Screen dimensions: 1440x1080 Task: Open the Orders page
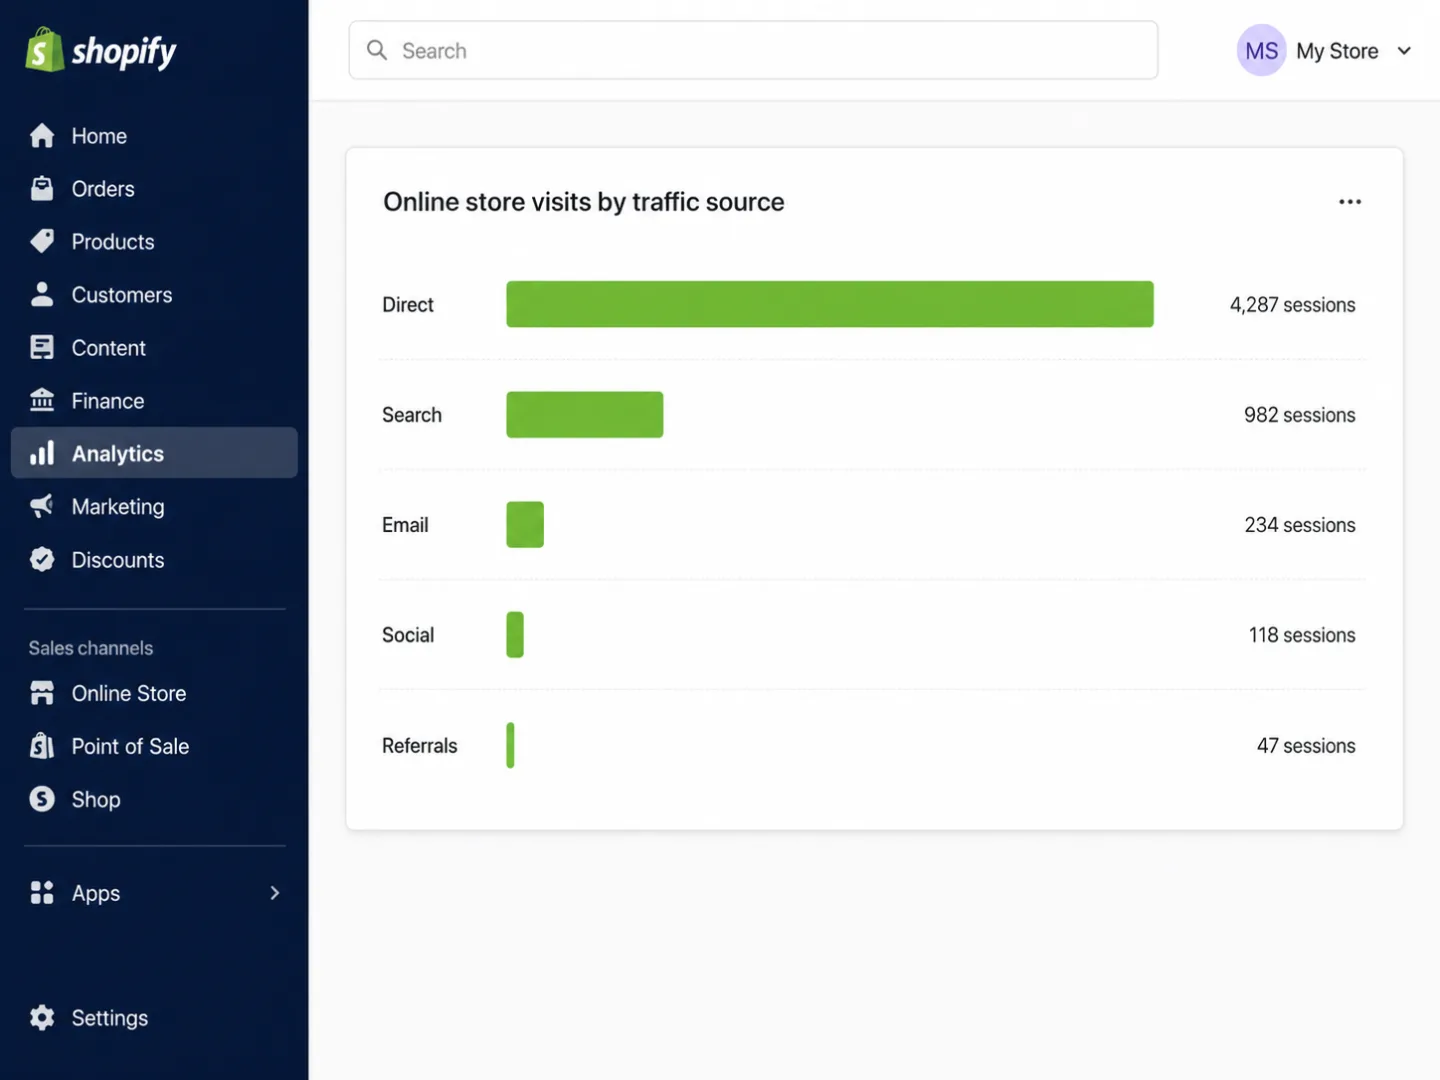[x=154, y=189]
